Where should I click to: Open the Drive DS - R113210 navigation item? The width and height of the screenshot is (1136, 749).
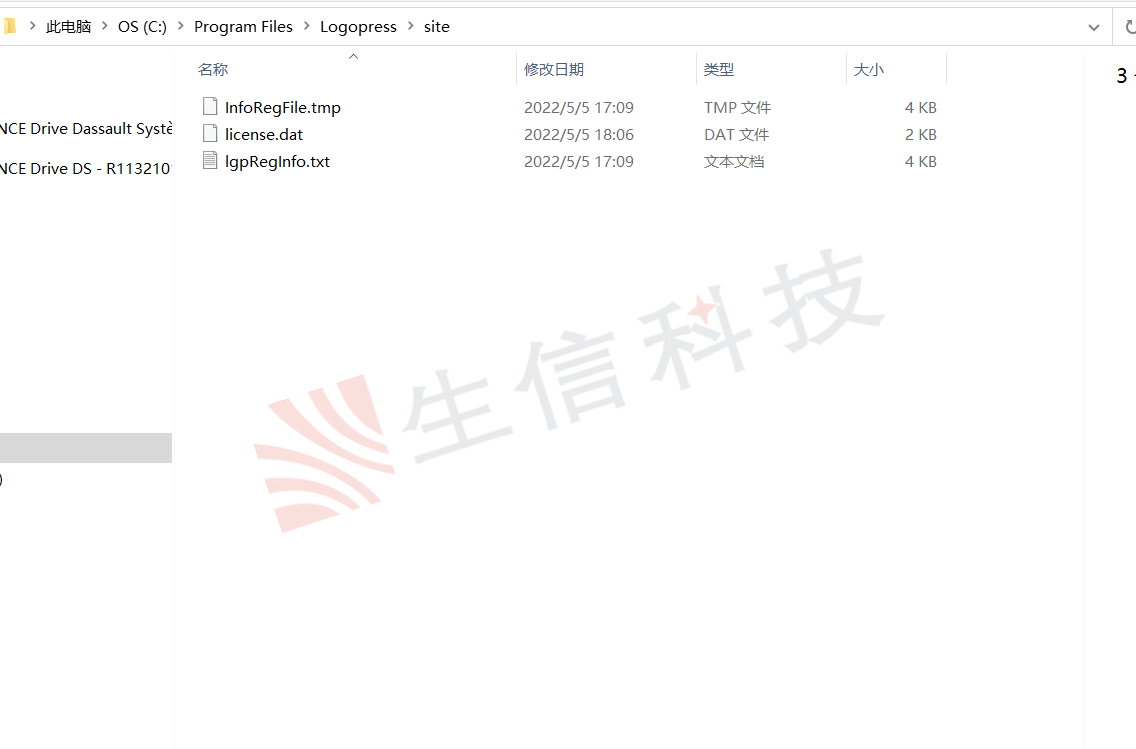pos(86,168)
